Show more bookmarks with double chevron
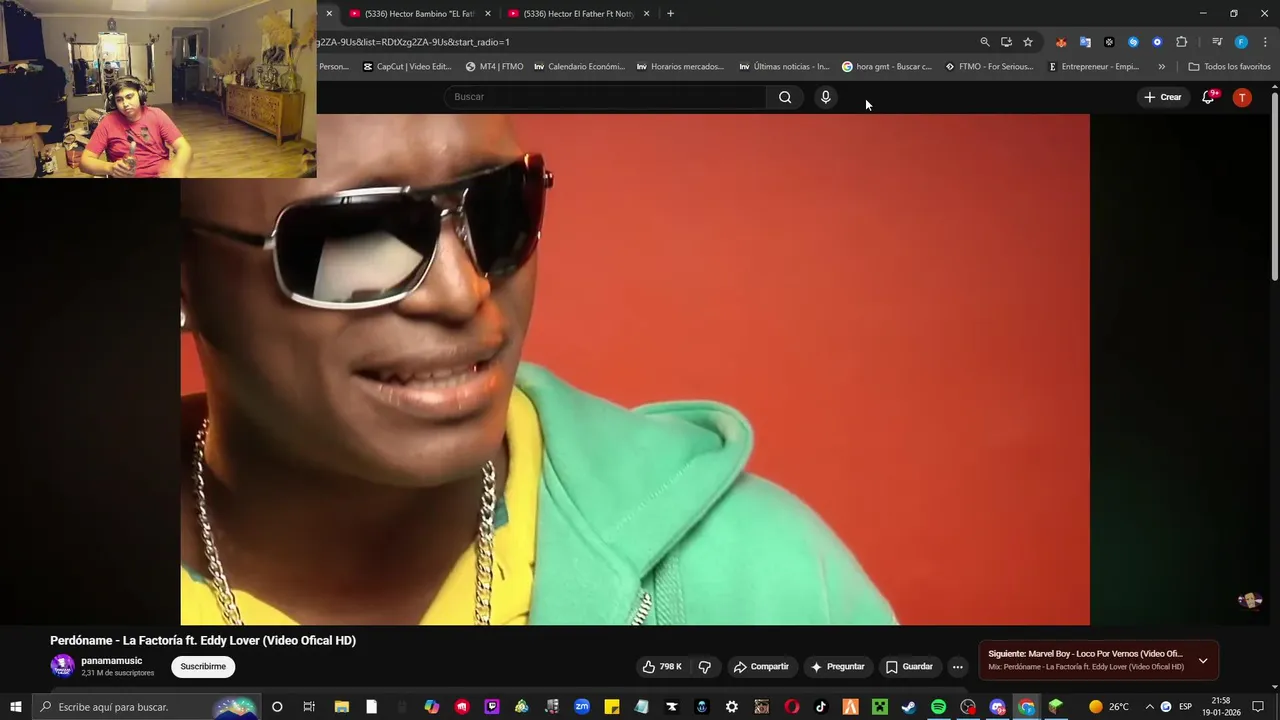Screen dimensions: 1280x720 coord(1161,67)
